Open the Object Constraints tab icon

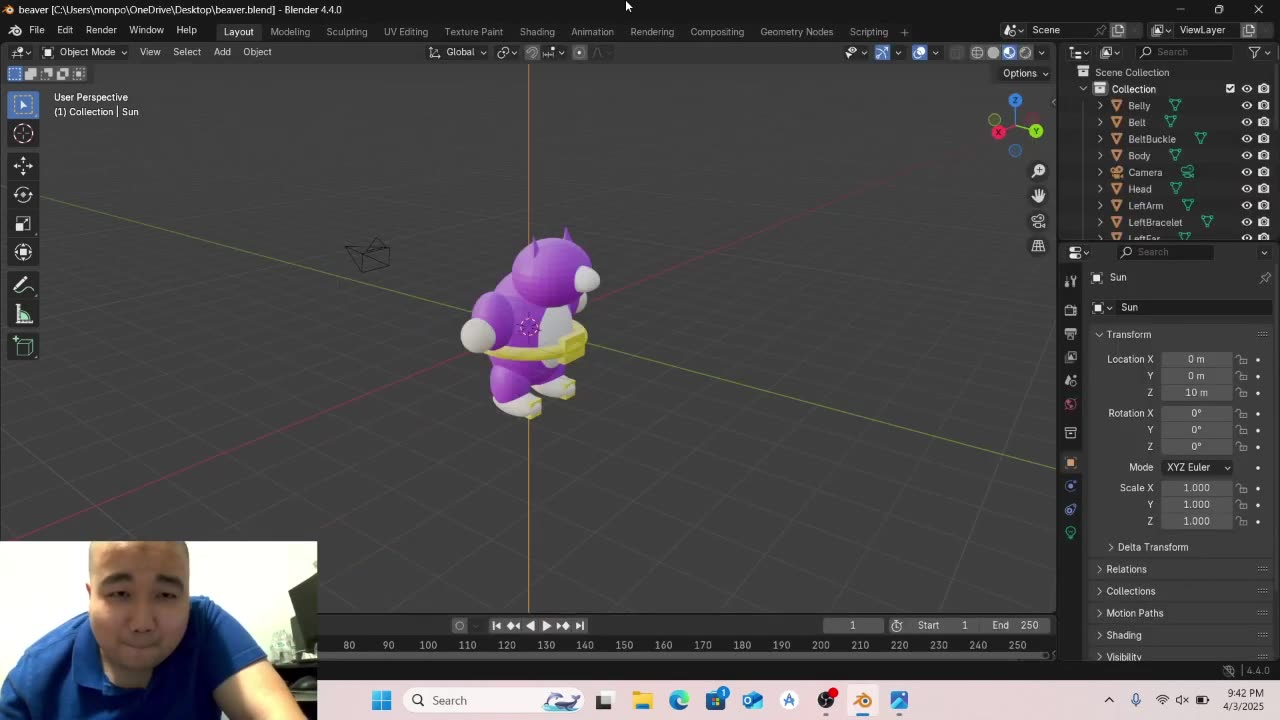1070,509
